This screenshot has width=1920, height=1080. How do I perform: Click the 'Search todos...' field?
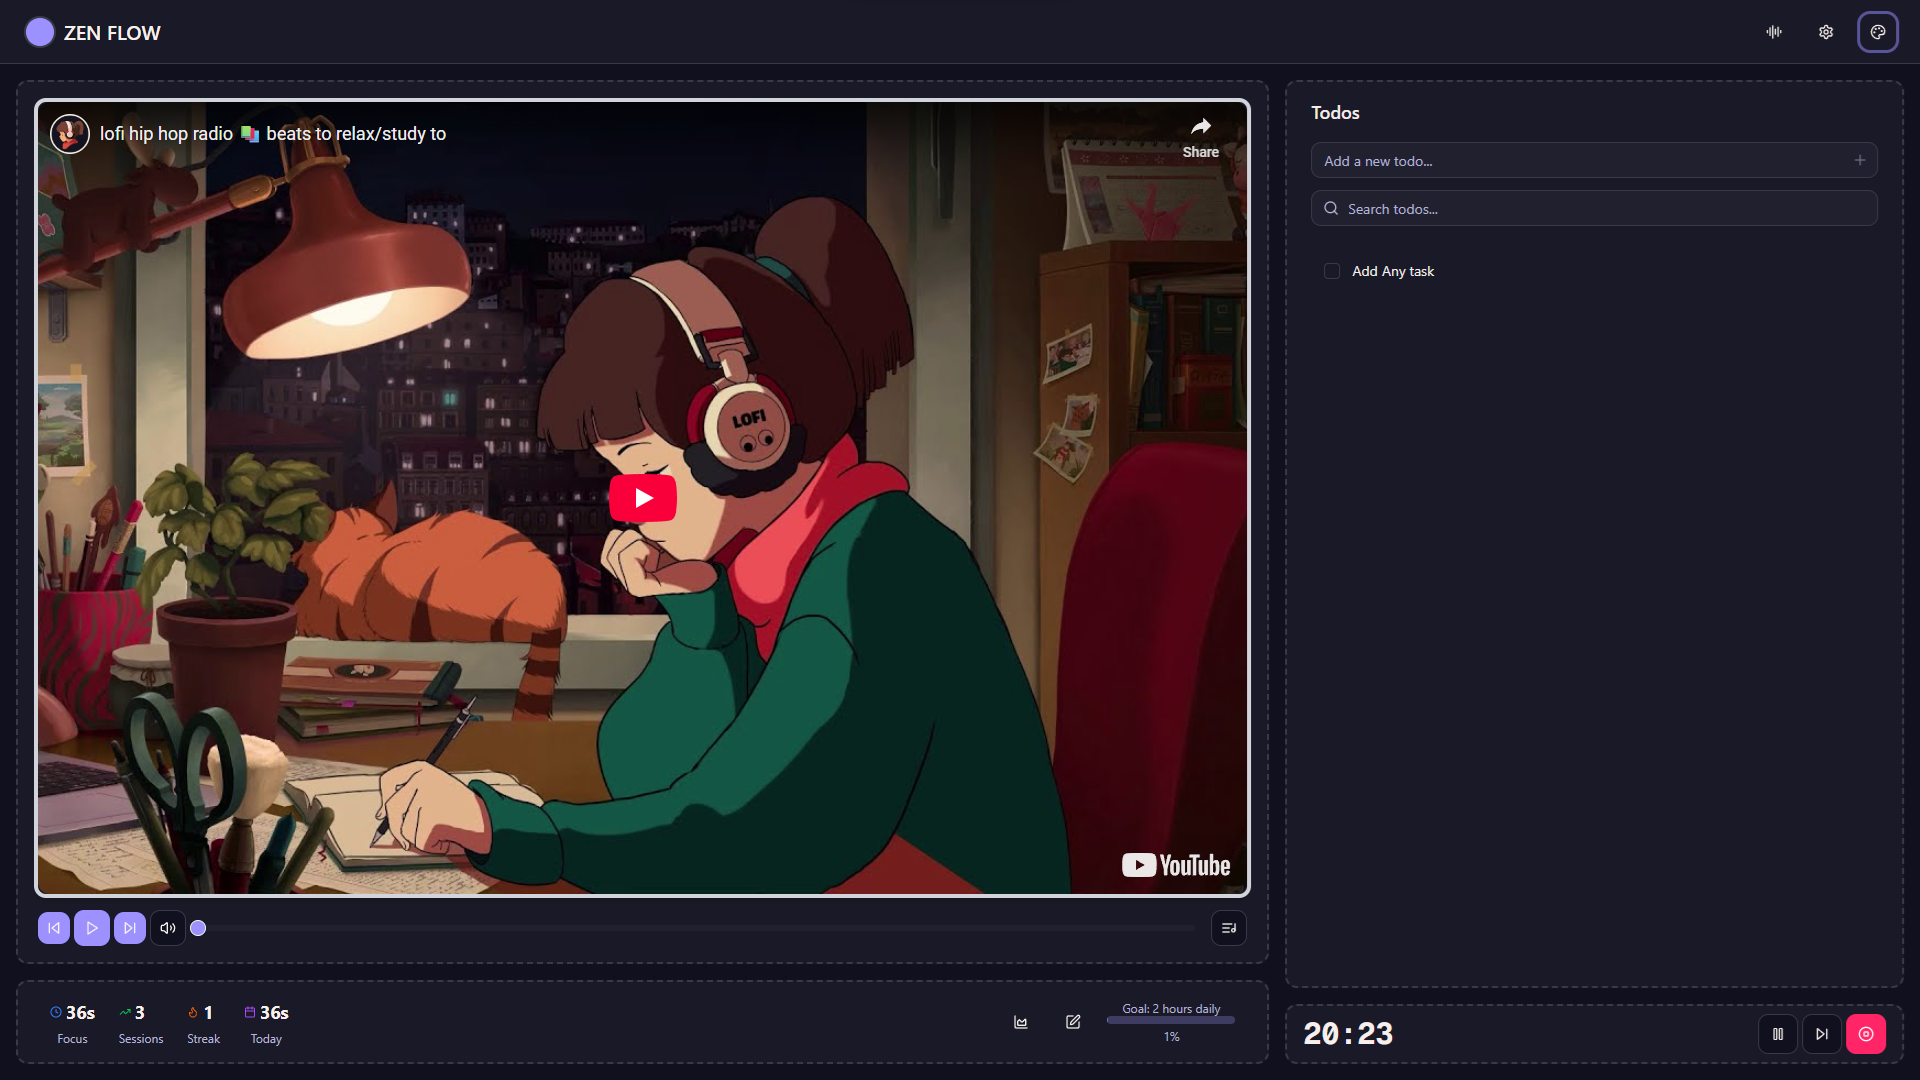[x=1594, y=208]
